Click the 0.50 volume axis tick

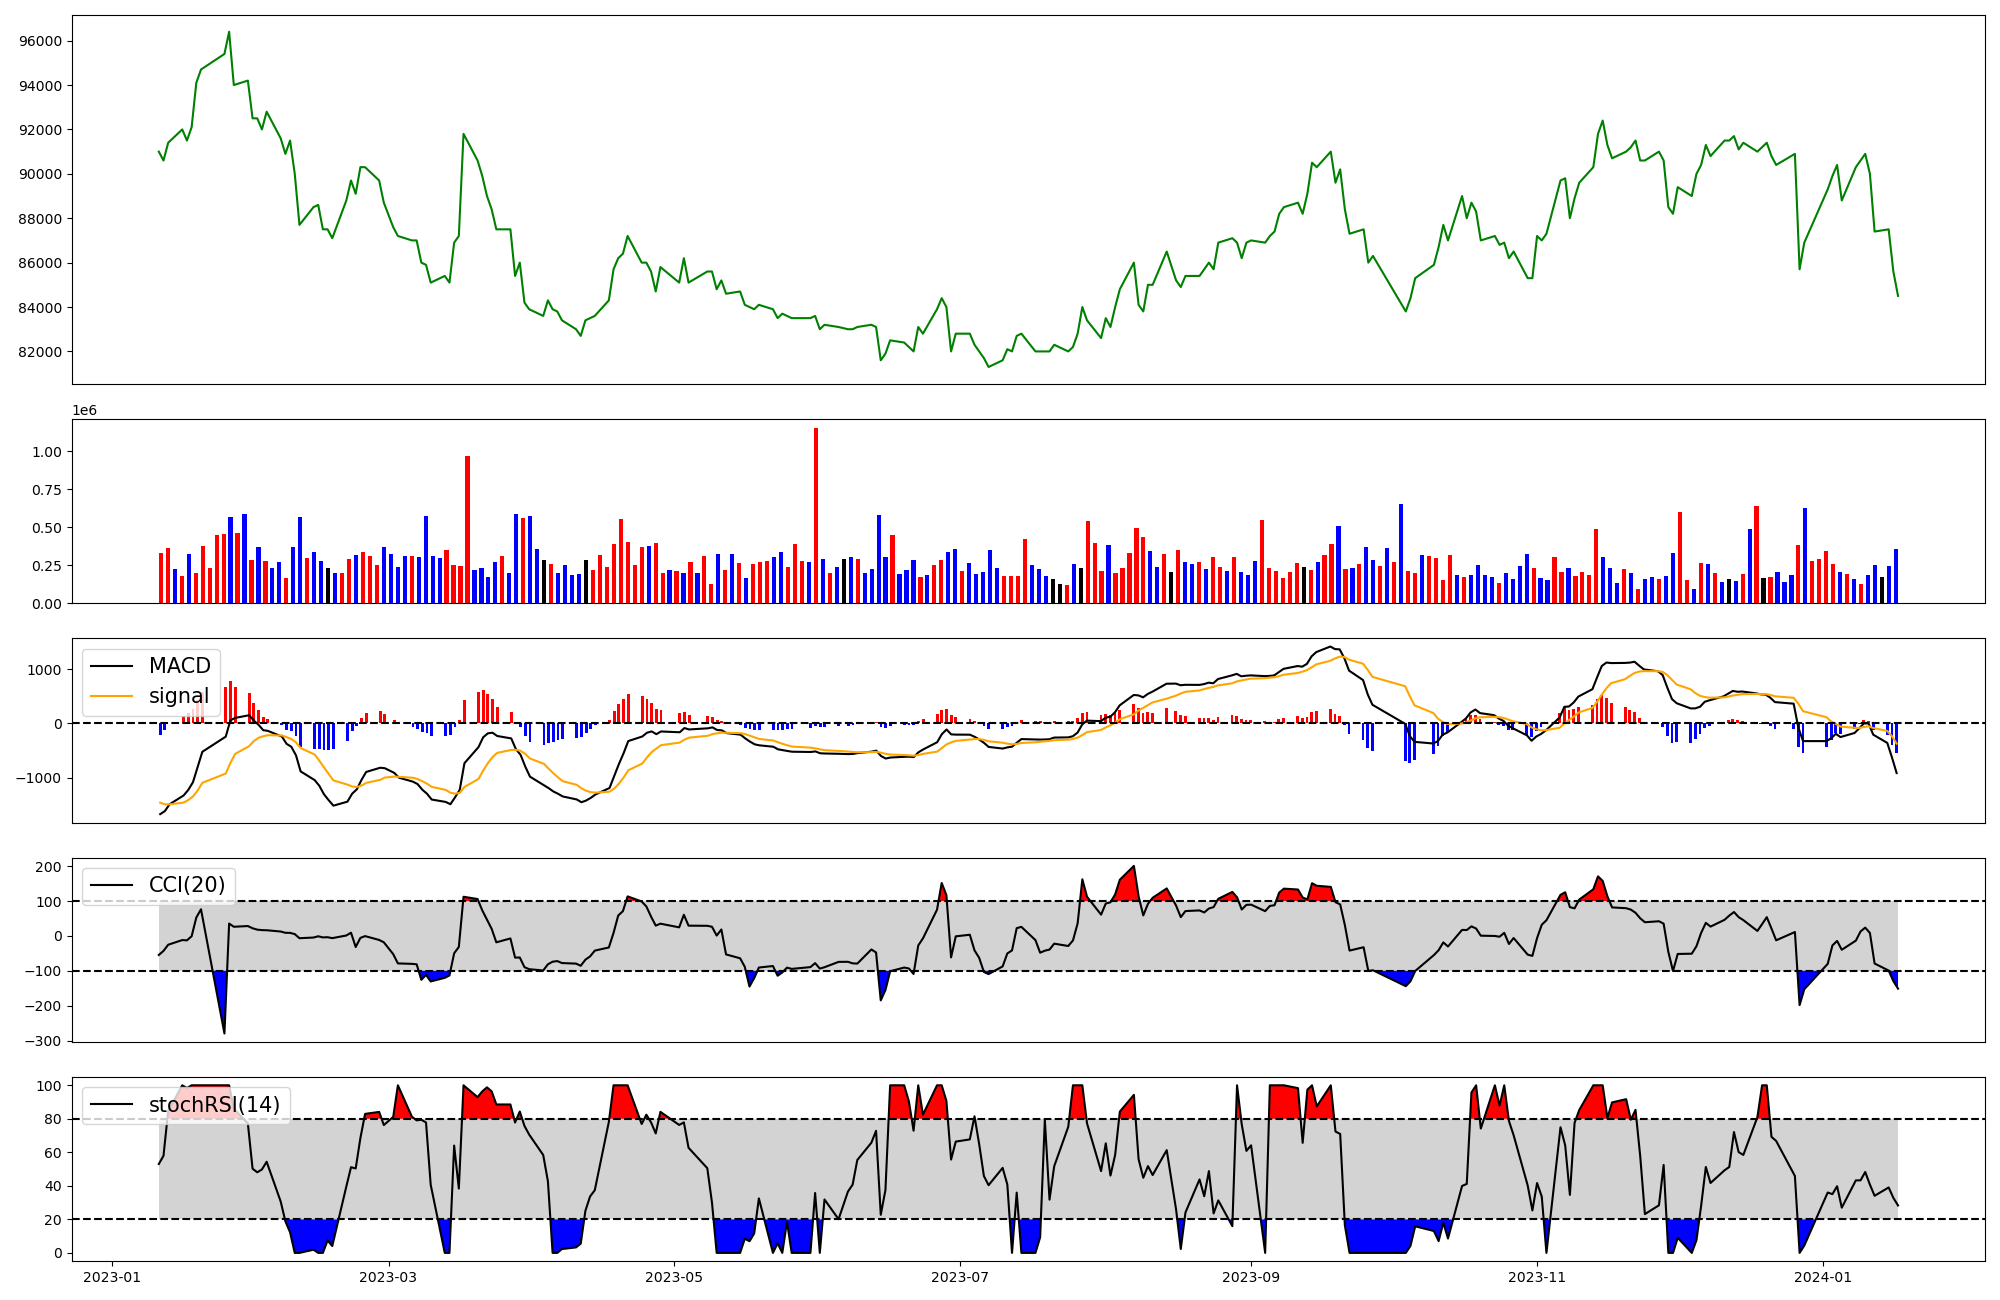pyautogui.click(x=47, y=528)
